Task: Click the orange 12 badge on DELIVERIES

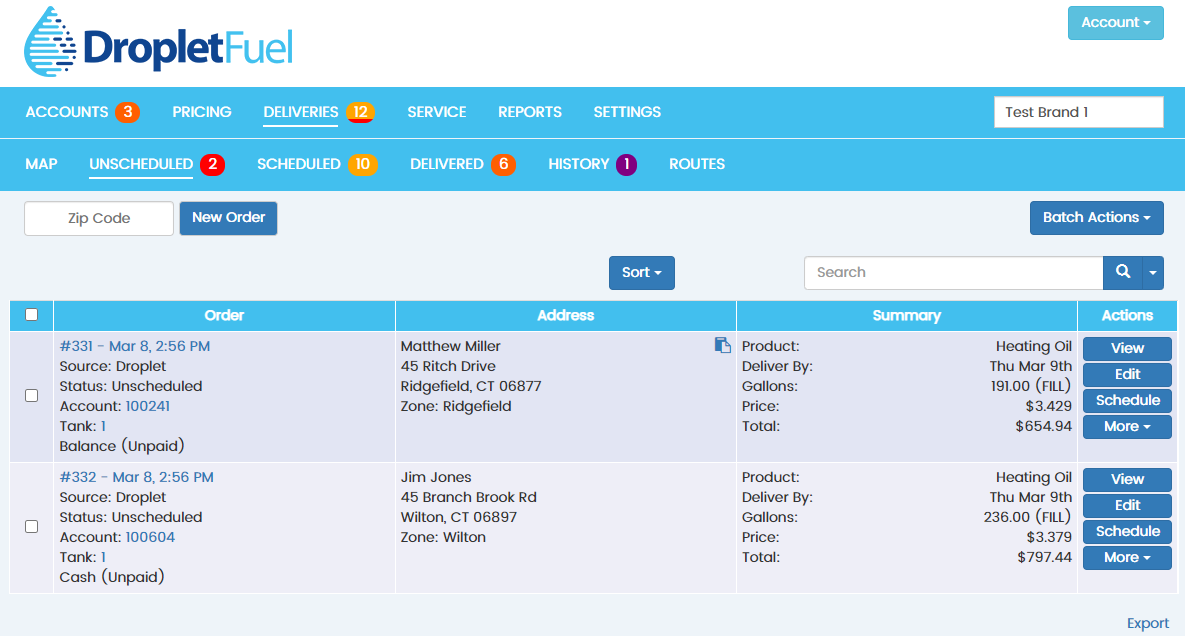Action: [357, 112]
